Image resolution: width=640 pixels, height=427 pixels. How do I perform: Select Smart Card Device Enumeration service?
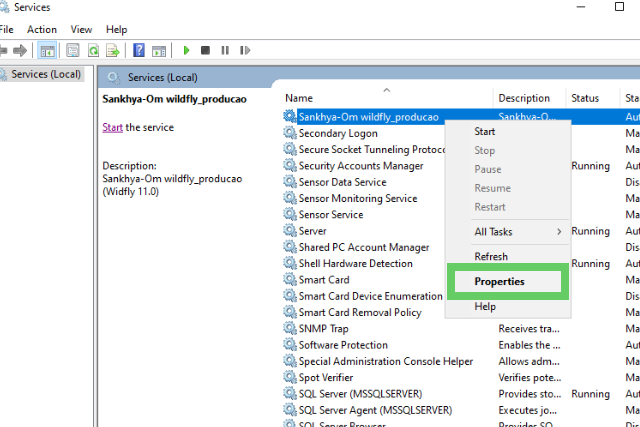(371, 297)
